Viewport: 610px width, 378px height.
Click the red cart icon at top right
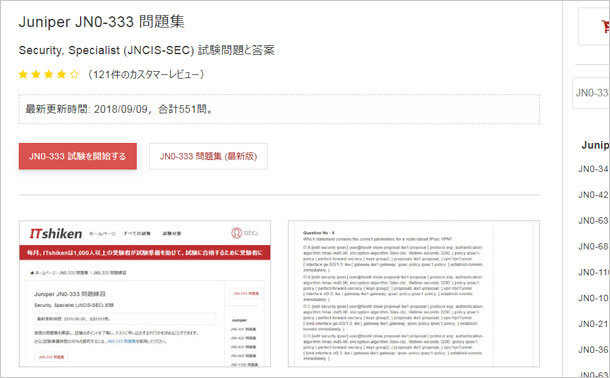[x=605, y=26]
